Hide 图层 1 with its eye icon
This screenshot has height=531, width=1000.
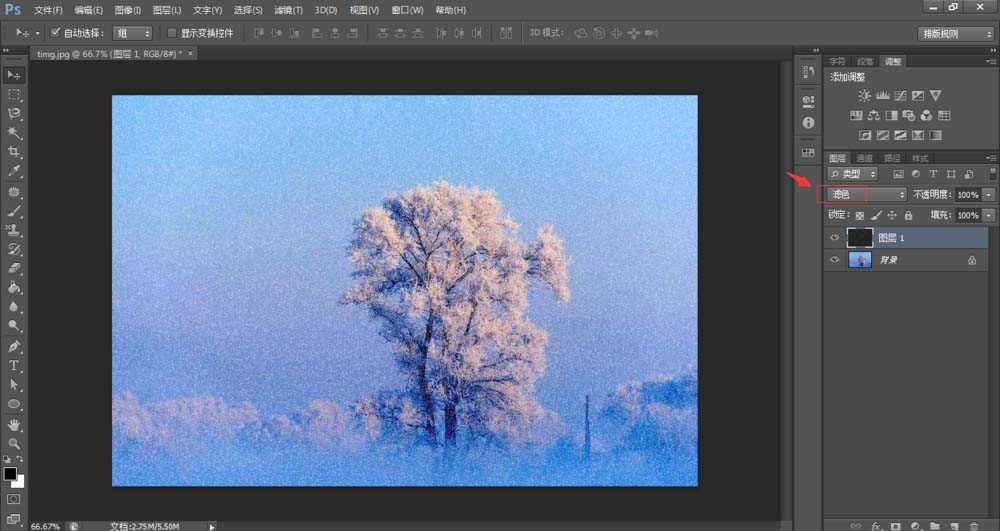[x=834, y=238]
